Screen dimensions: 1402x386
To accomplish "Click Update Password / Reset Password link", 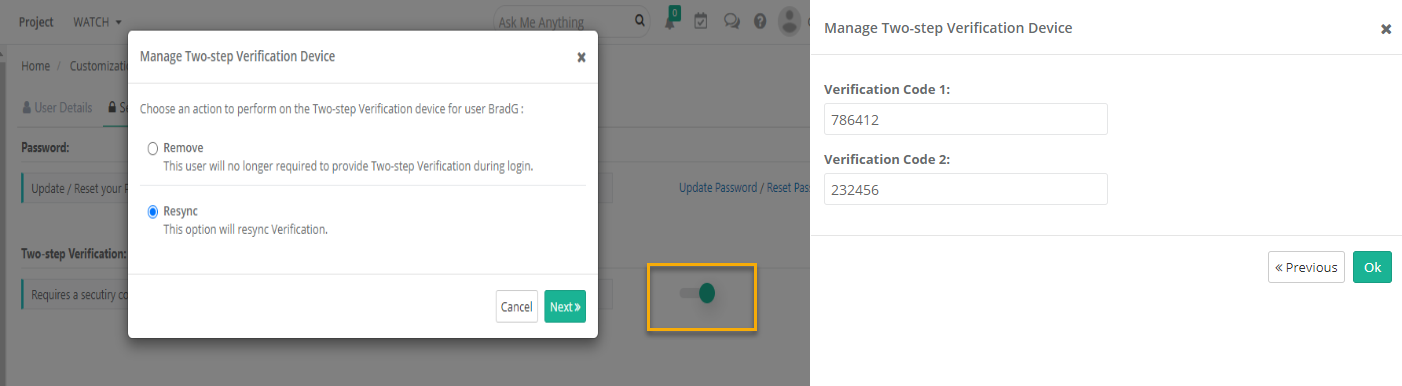I will (x=744, y=187).
